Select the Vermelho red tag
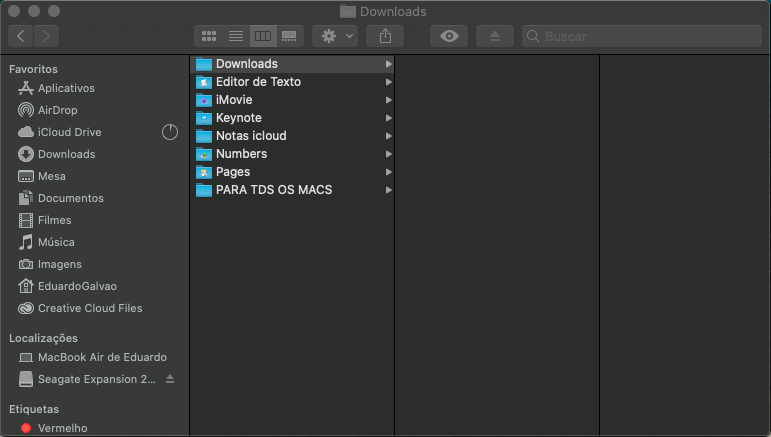The image size is (771, 437). coord(62,428)
